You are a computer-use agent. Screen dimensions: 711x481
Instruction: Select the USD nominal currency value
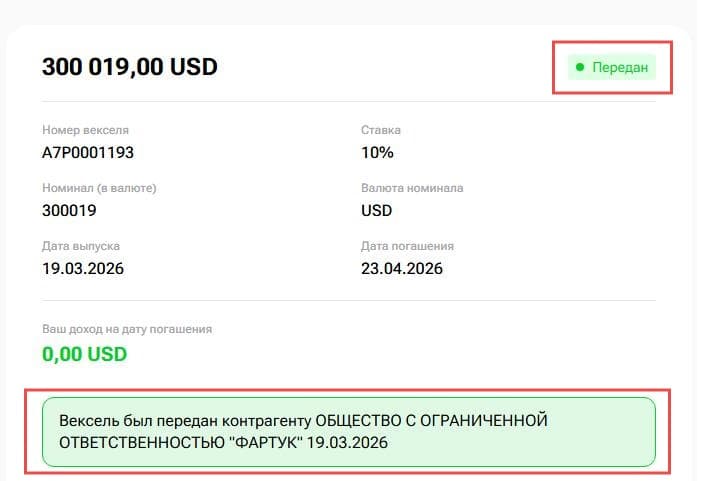376,211
